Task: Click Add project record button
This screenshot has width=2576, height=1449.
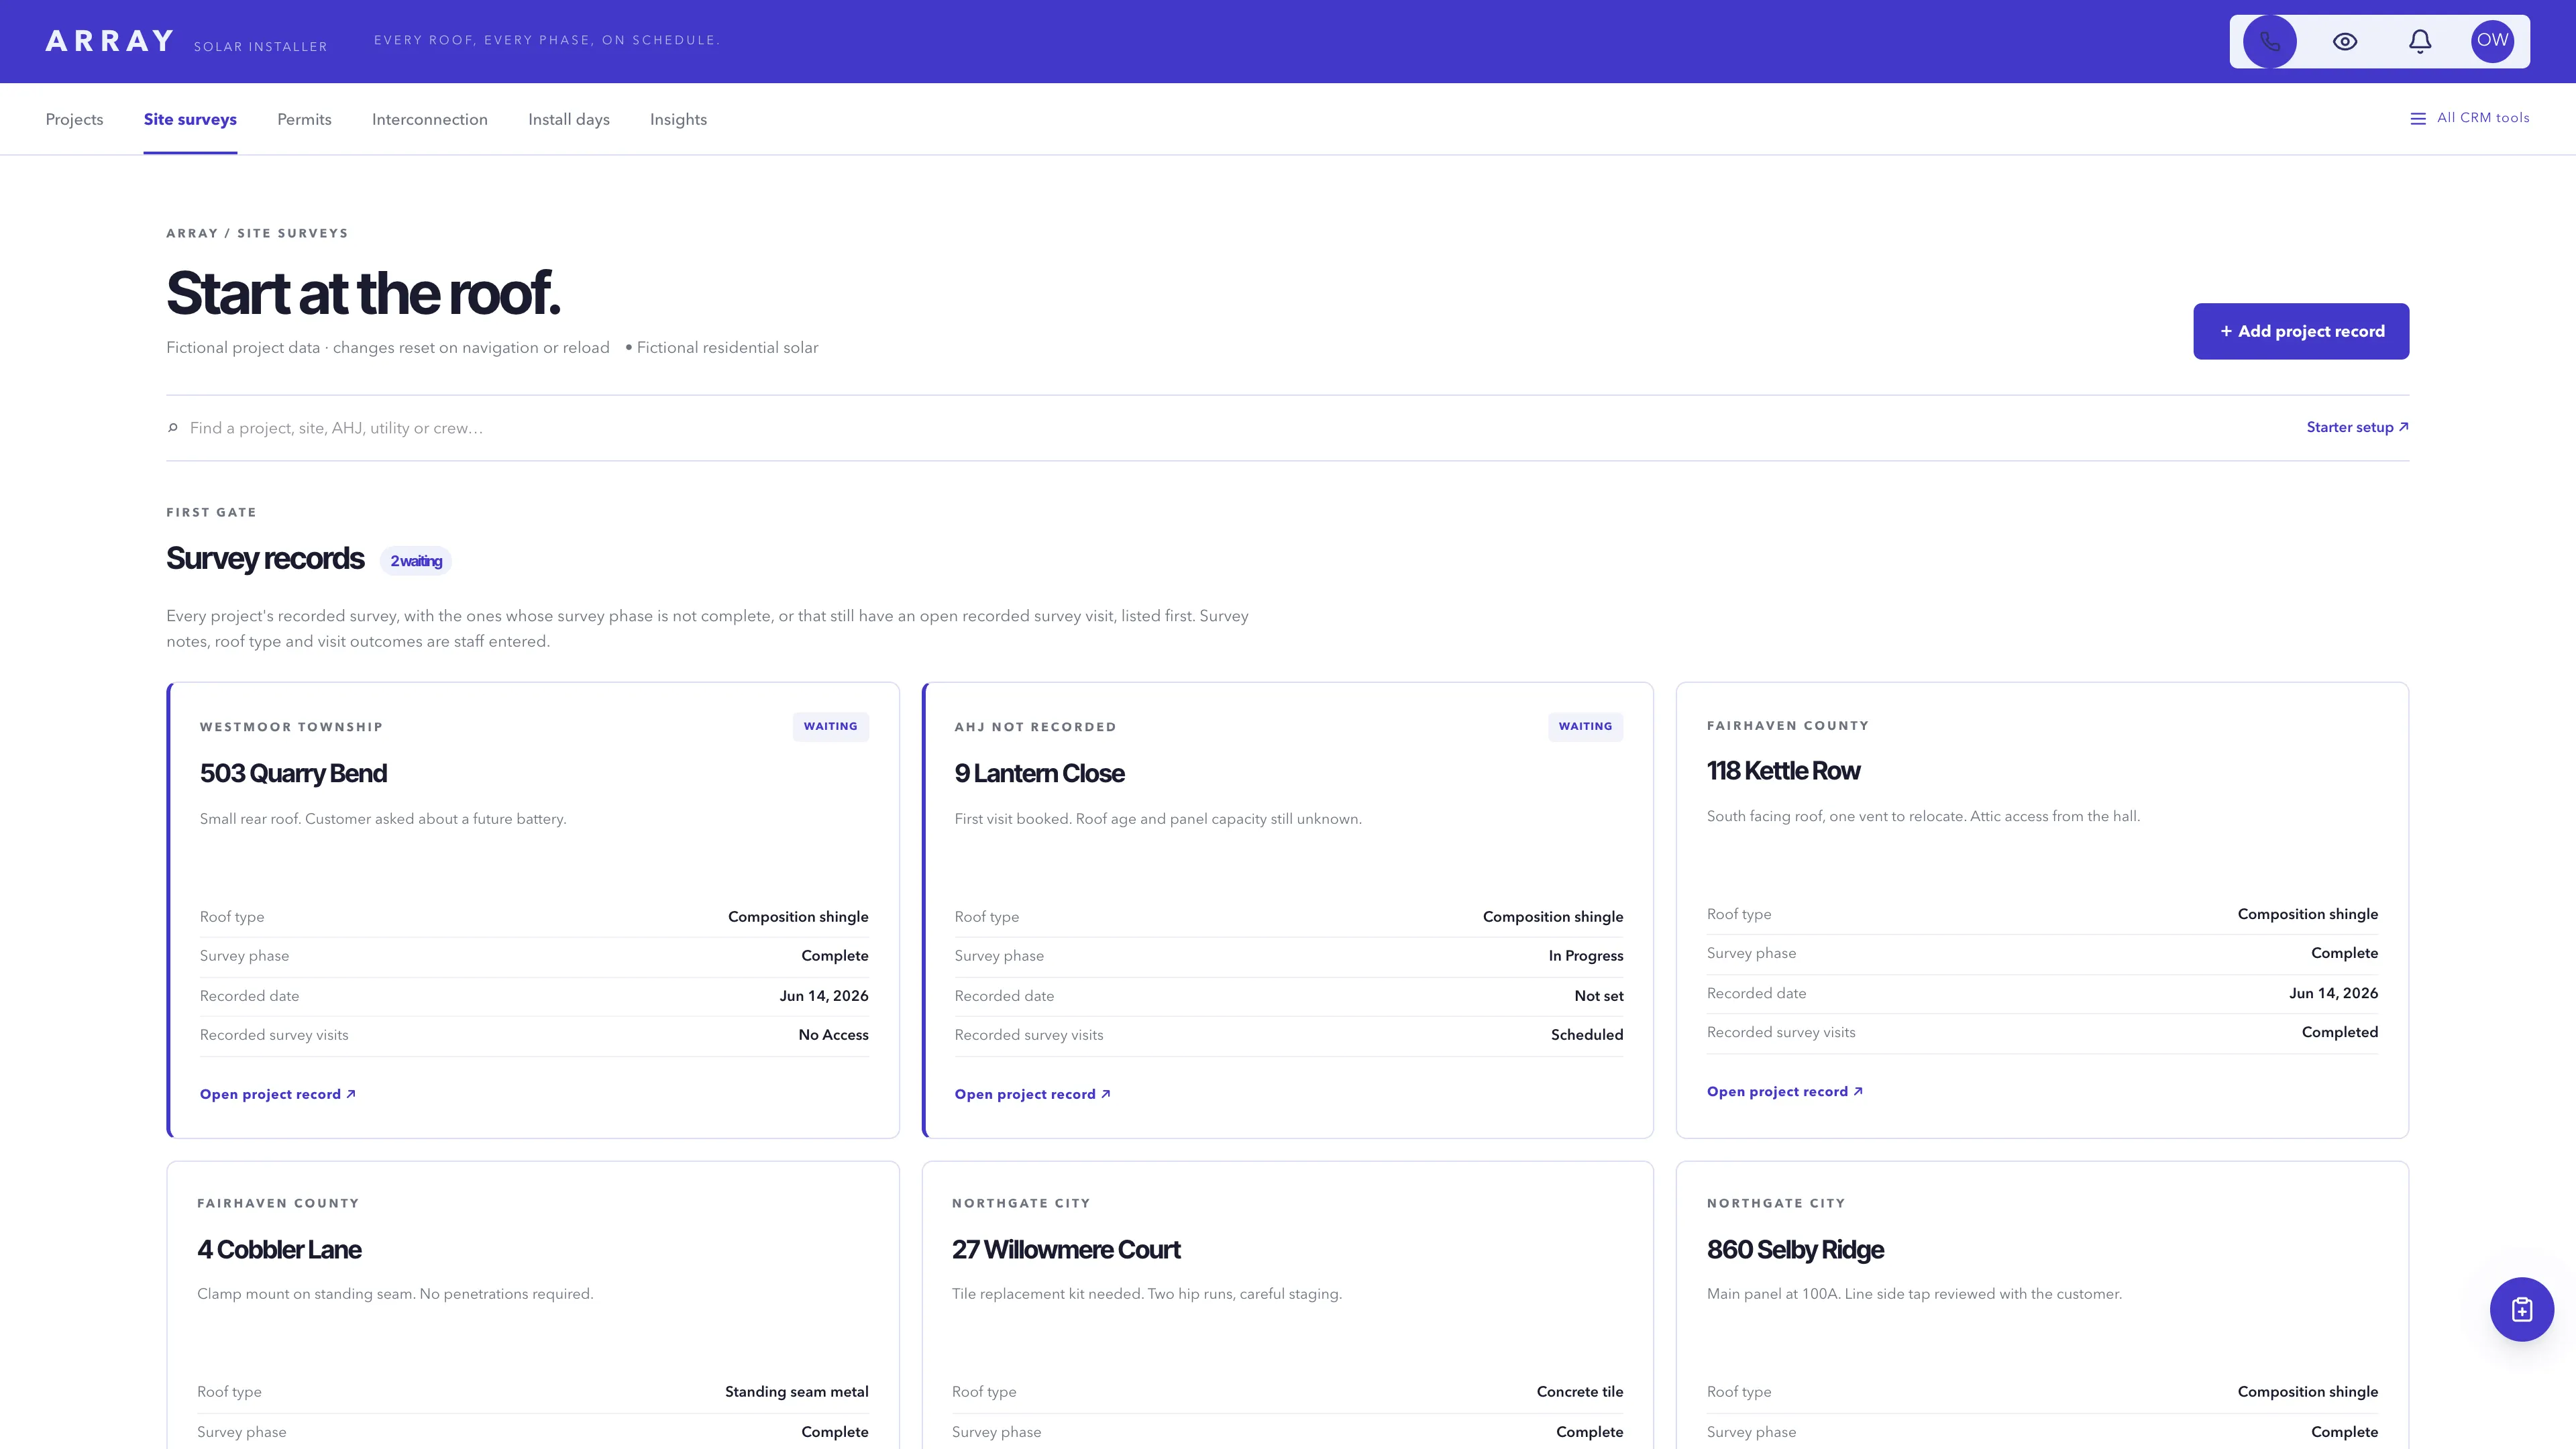Action: (x=2301, y=331)
